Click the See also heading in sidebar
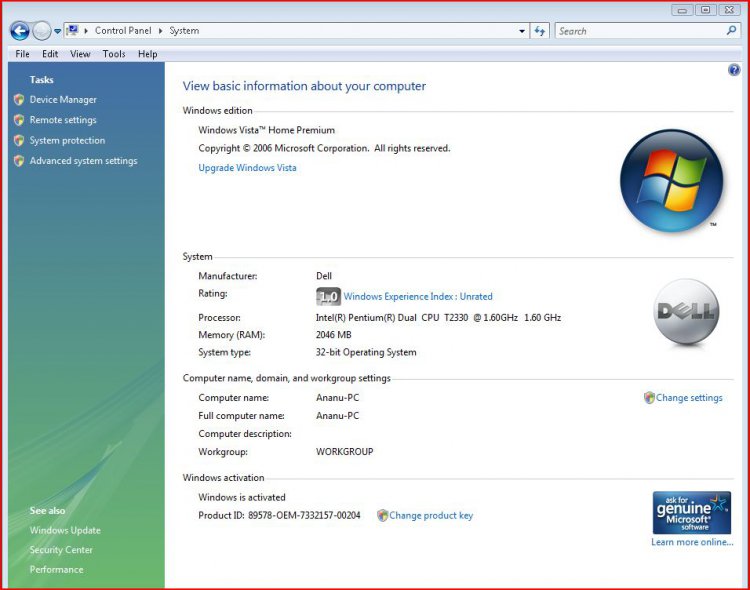This screenshot has width=750, height=590. click(47, 511)
